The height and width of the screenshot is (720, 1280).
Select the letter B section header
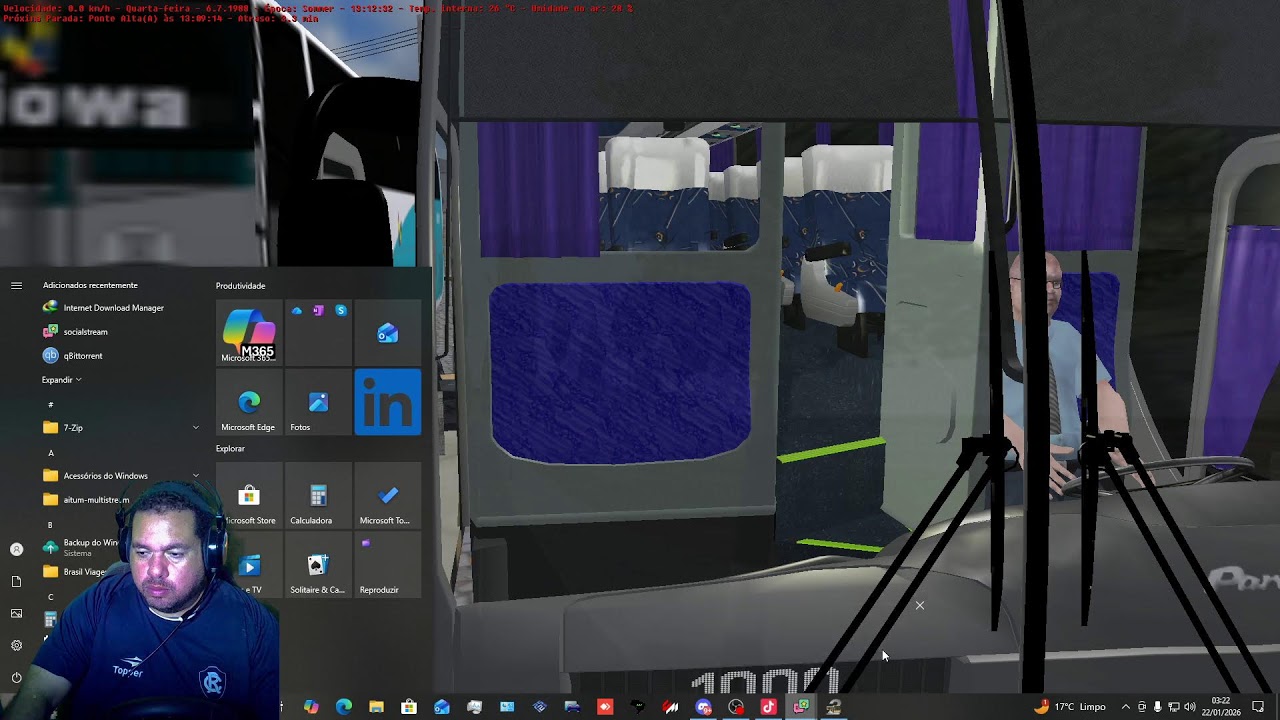(x=50, y=525)
